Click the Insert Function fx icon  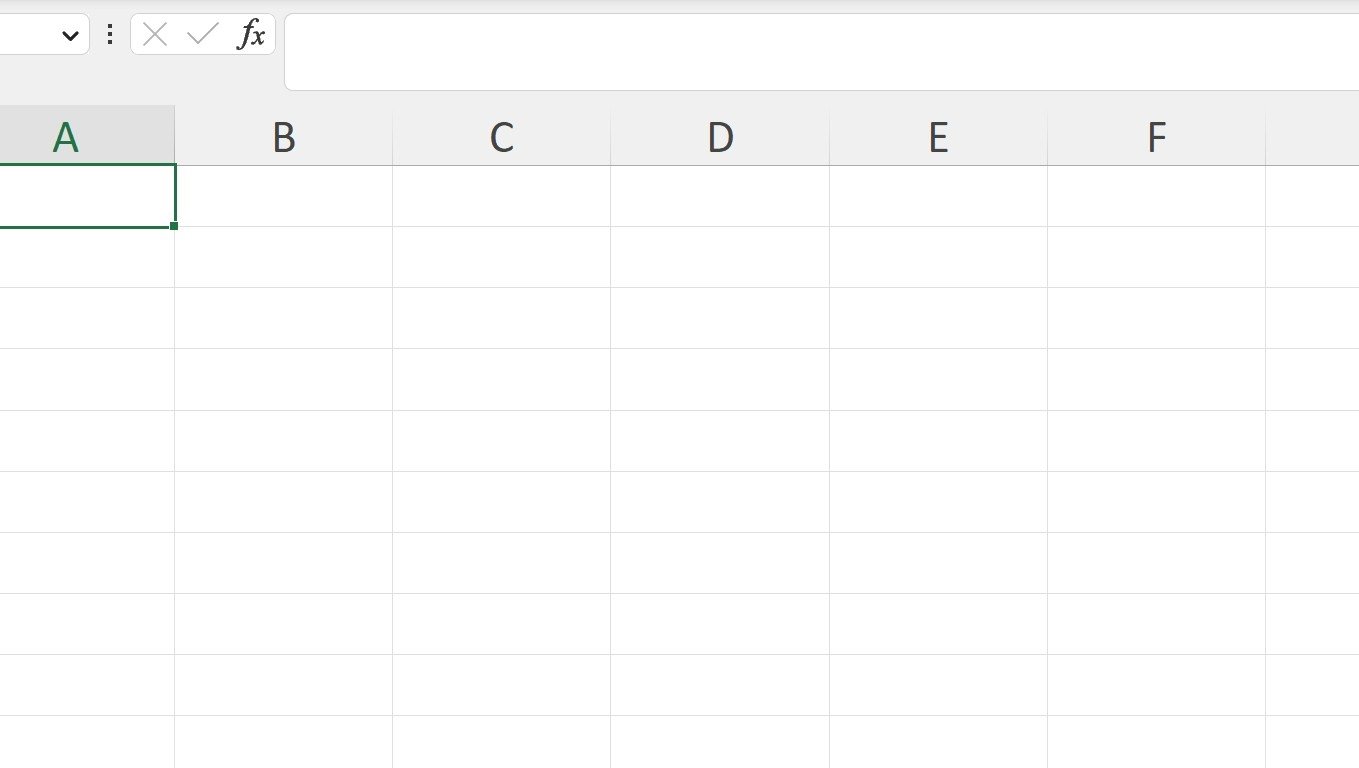click(251, 35)
